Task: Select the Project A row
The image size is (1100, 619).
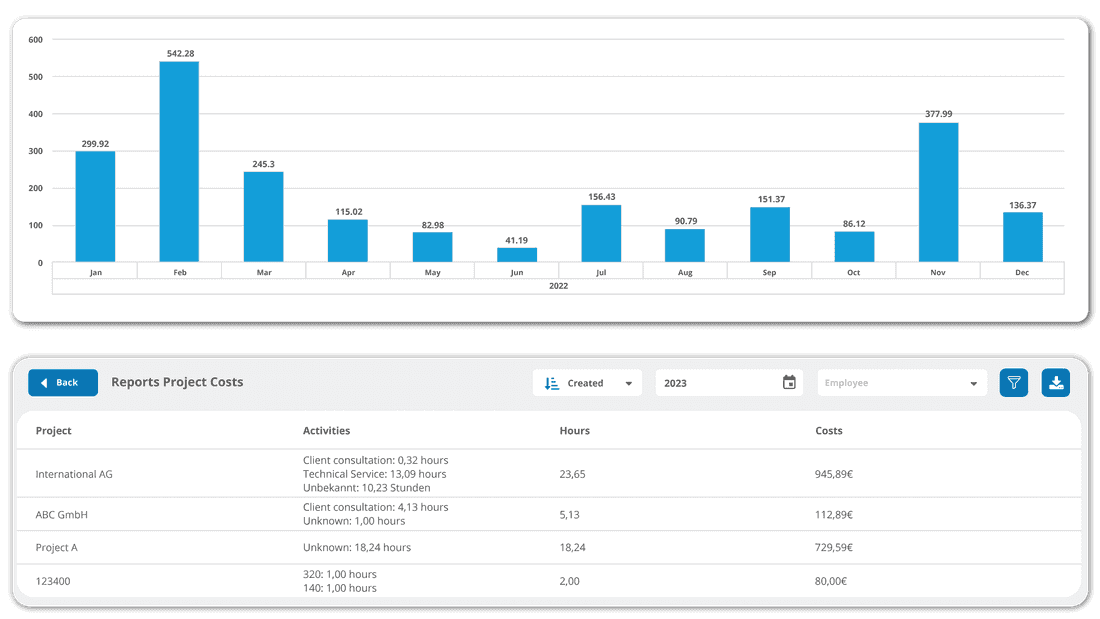Action: [x=58, y=547]
